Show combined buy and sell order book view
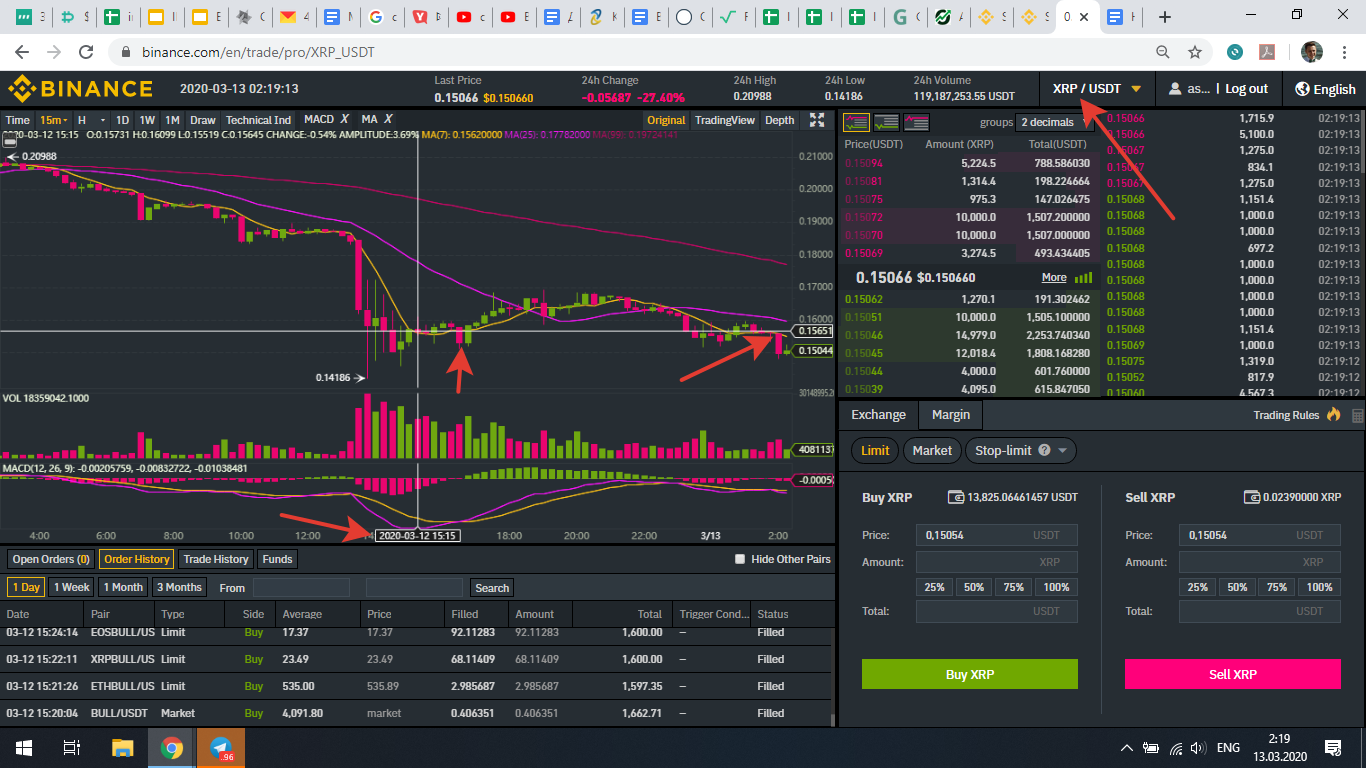The image size is (1366, 768). pyautogui.click(x=857, y=122)
